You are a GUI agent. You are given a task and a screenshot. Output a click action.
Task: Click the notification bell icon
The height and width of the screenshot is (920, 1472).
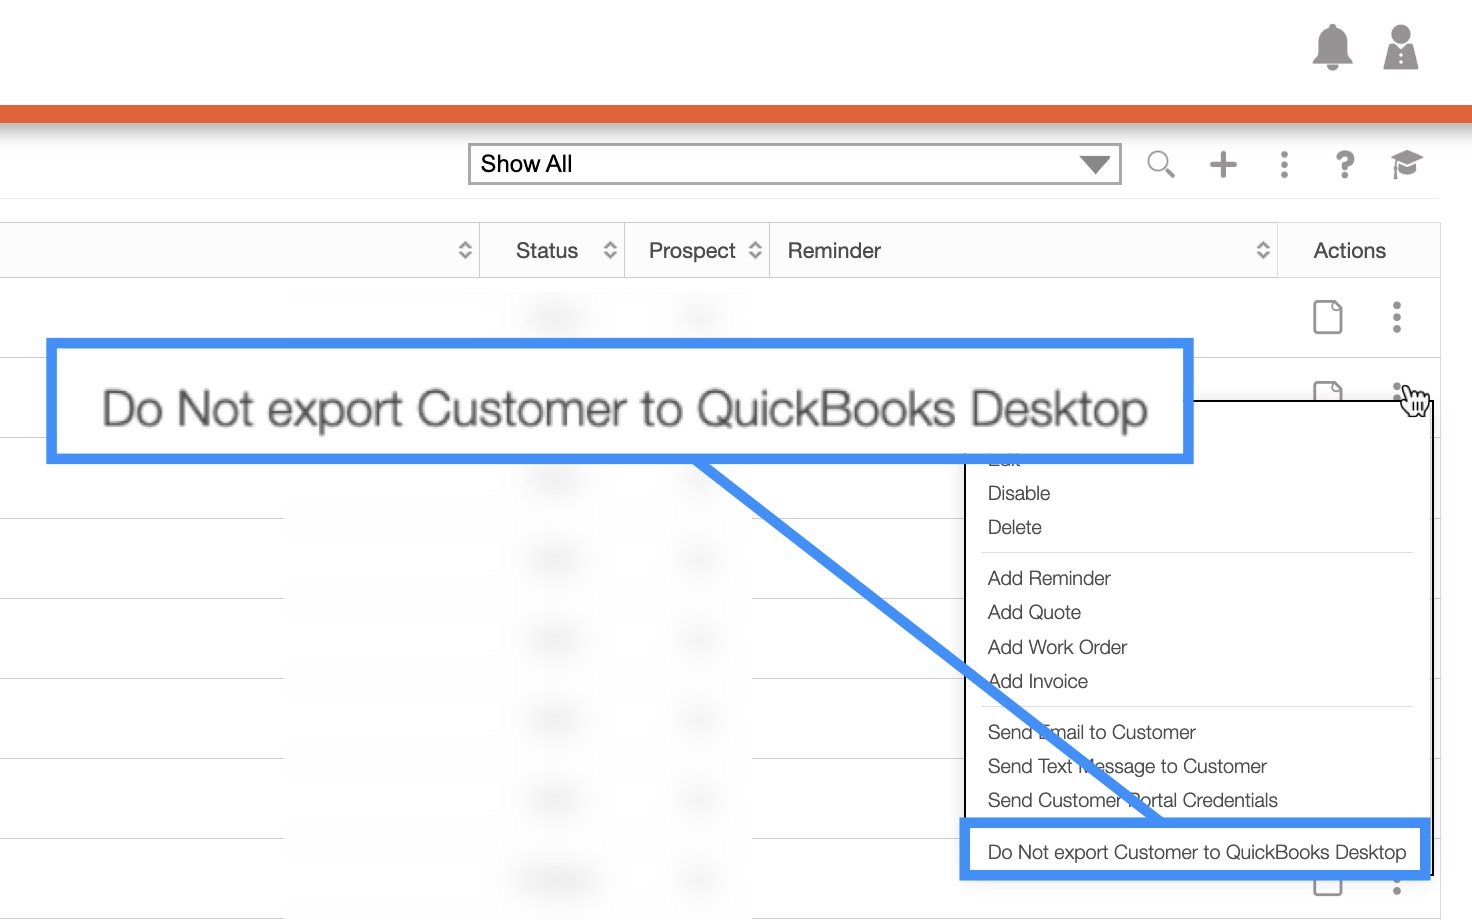[1332, 47]
